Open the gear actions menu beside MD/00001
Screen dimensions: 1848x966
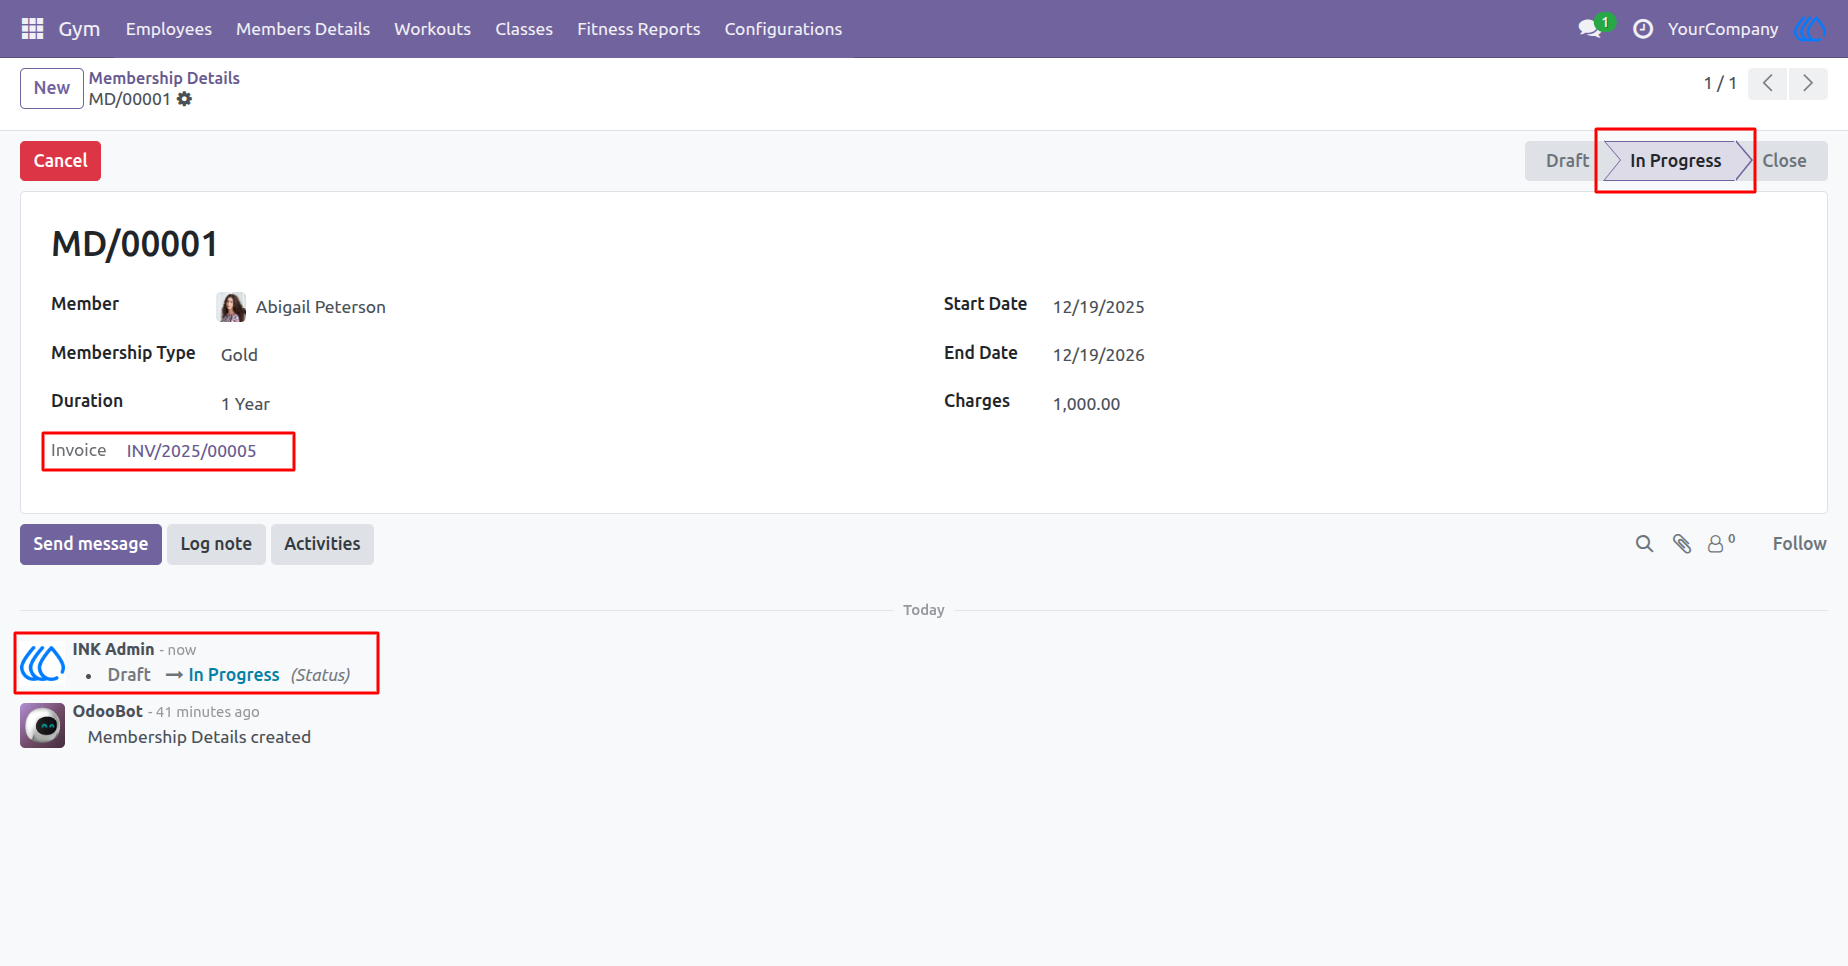[184, 99]
